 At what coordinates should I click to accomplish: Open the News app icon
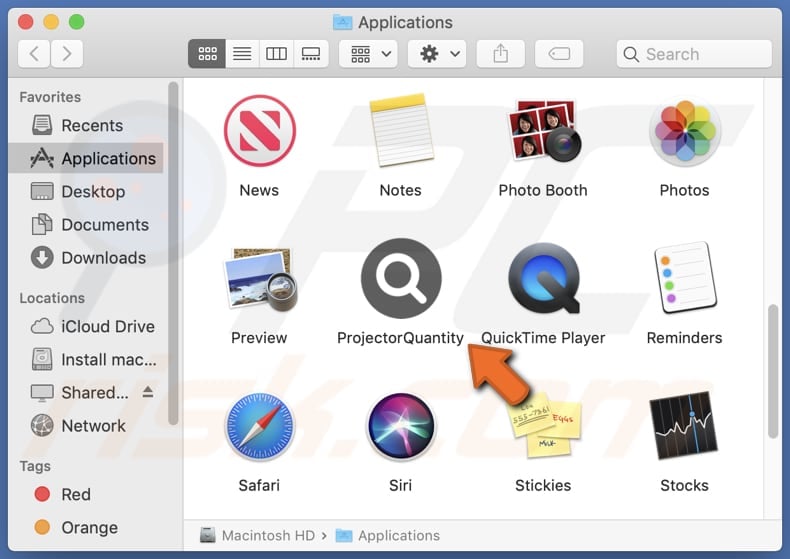pos(259,131)
